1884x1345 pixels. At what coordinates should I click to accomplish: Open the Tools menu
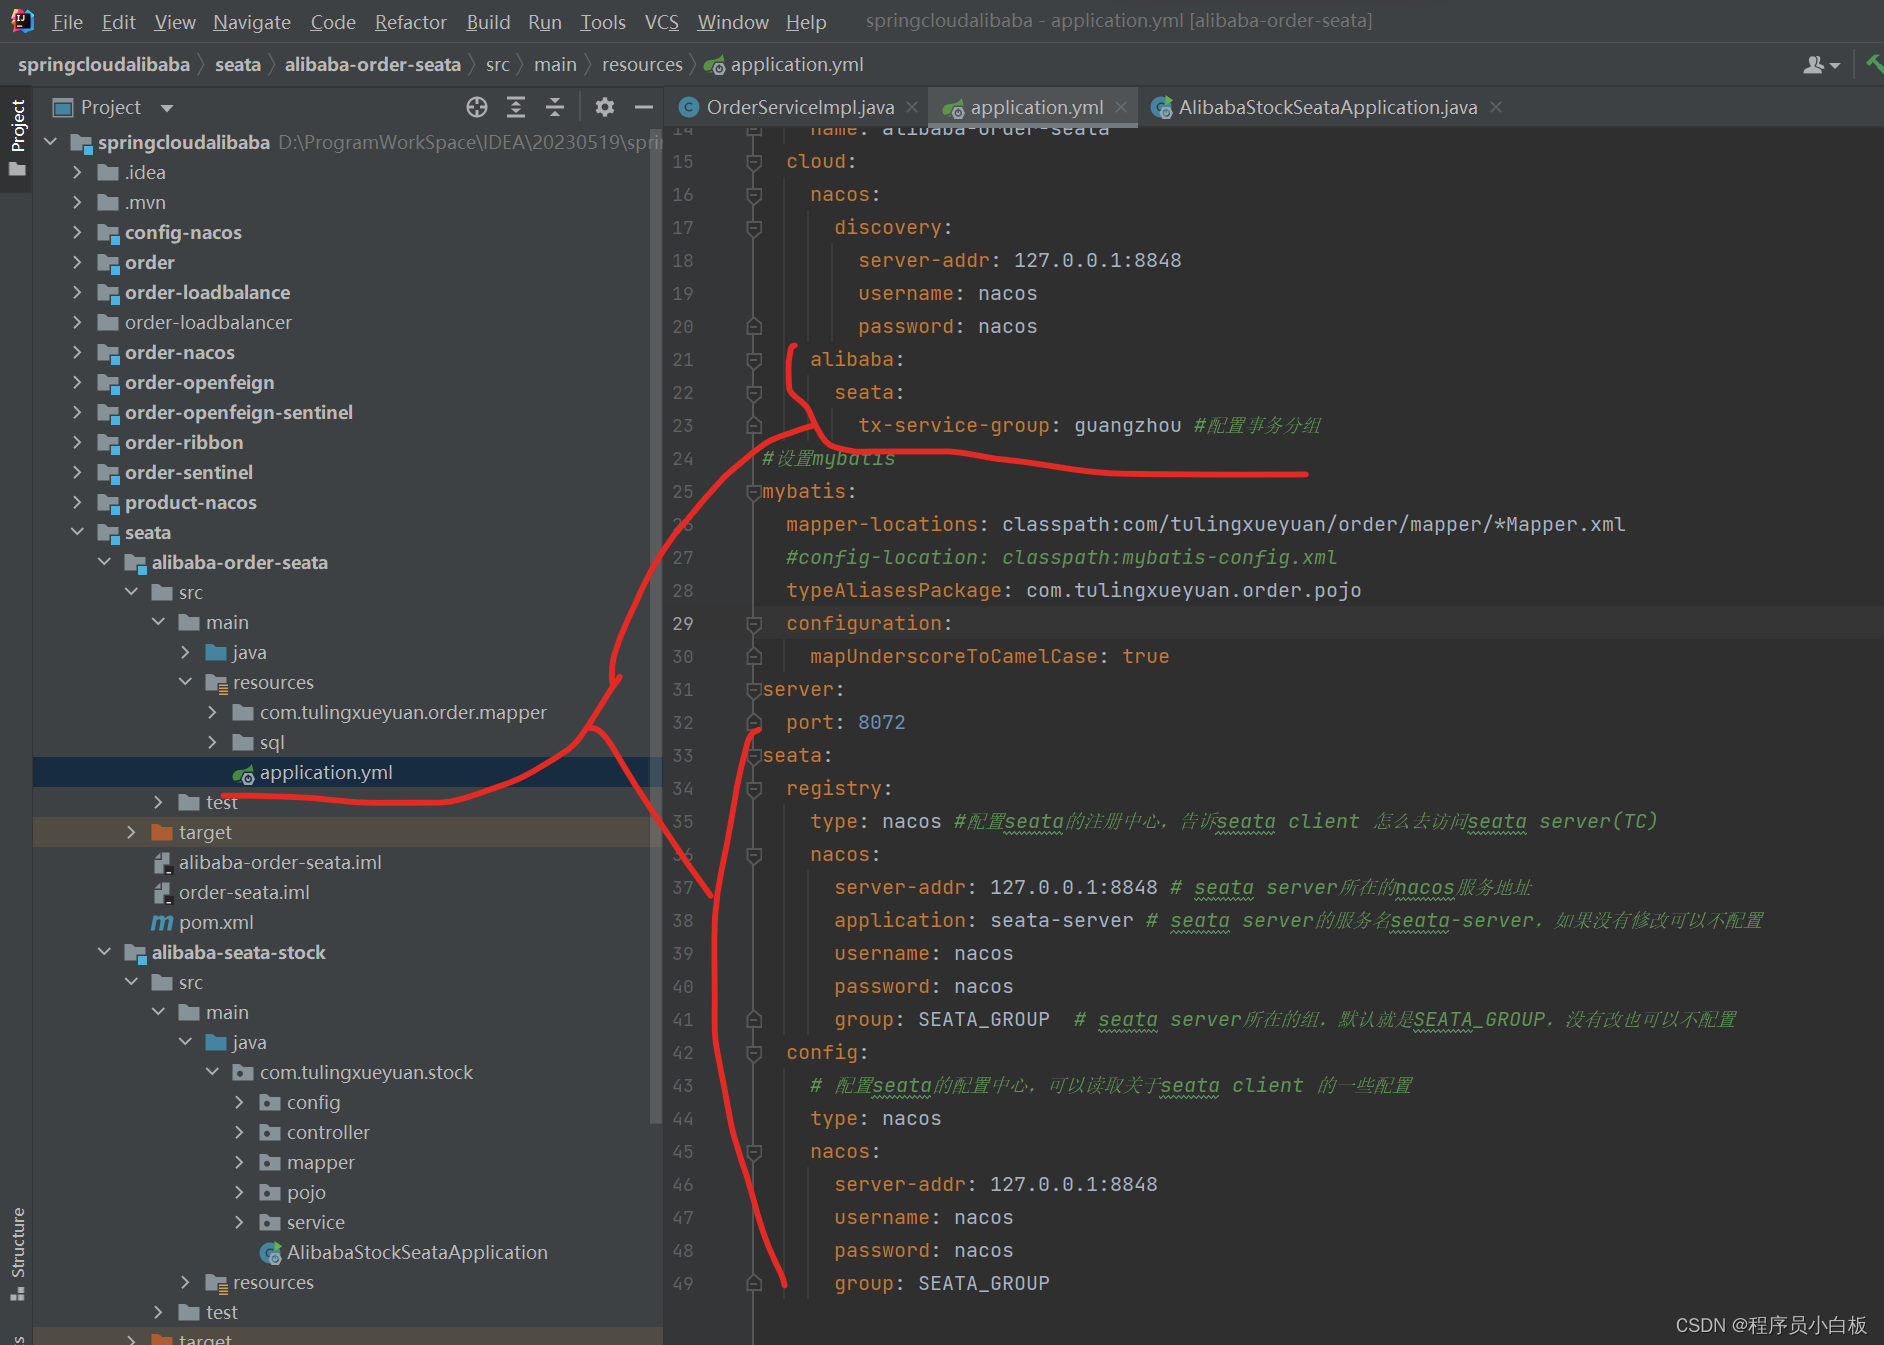coord(603,22)
